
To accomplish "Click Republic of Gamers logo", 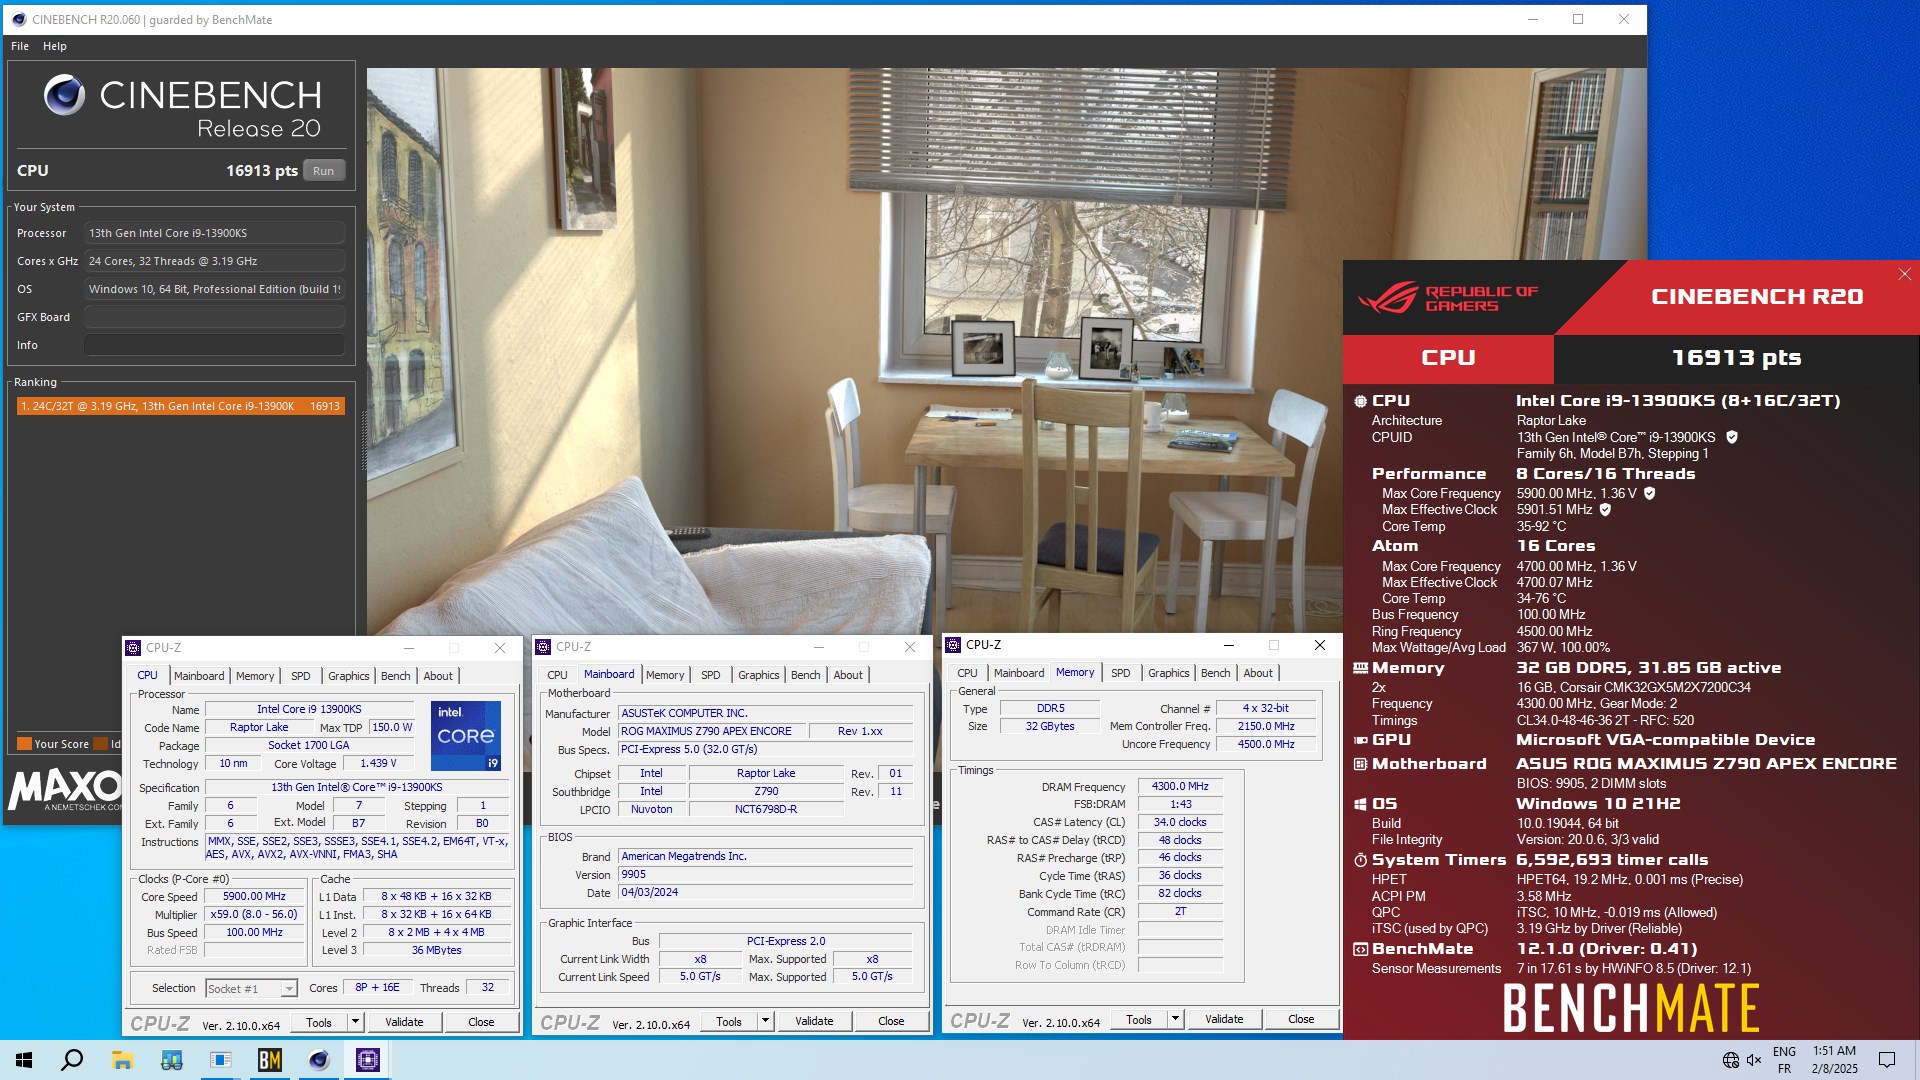I will point(1448,297).
